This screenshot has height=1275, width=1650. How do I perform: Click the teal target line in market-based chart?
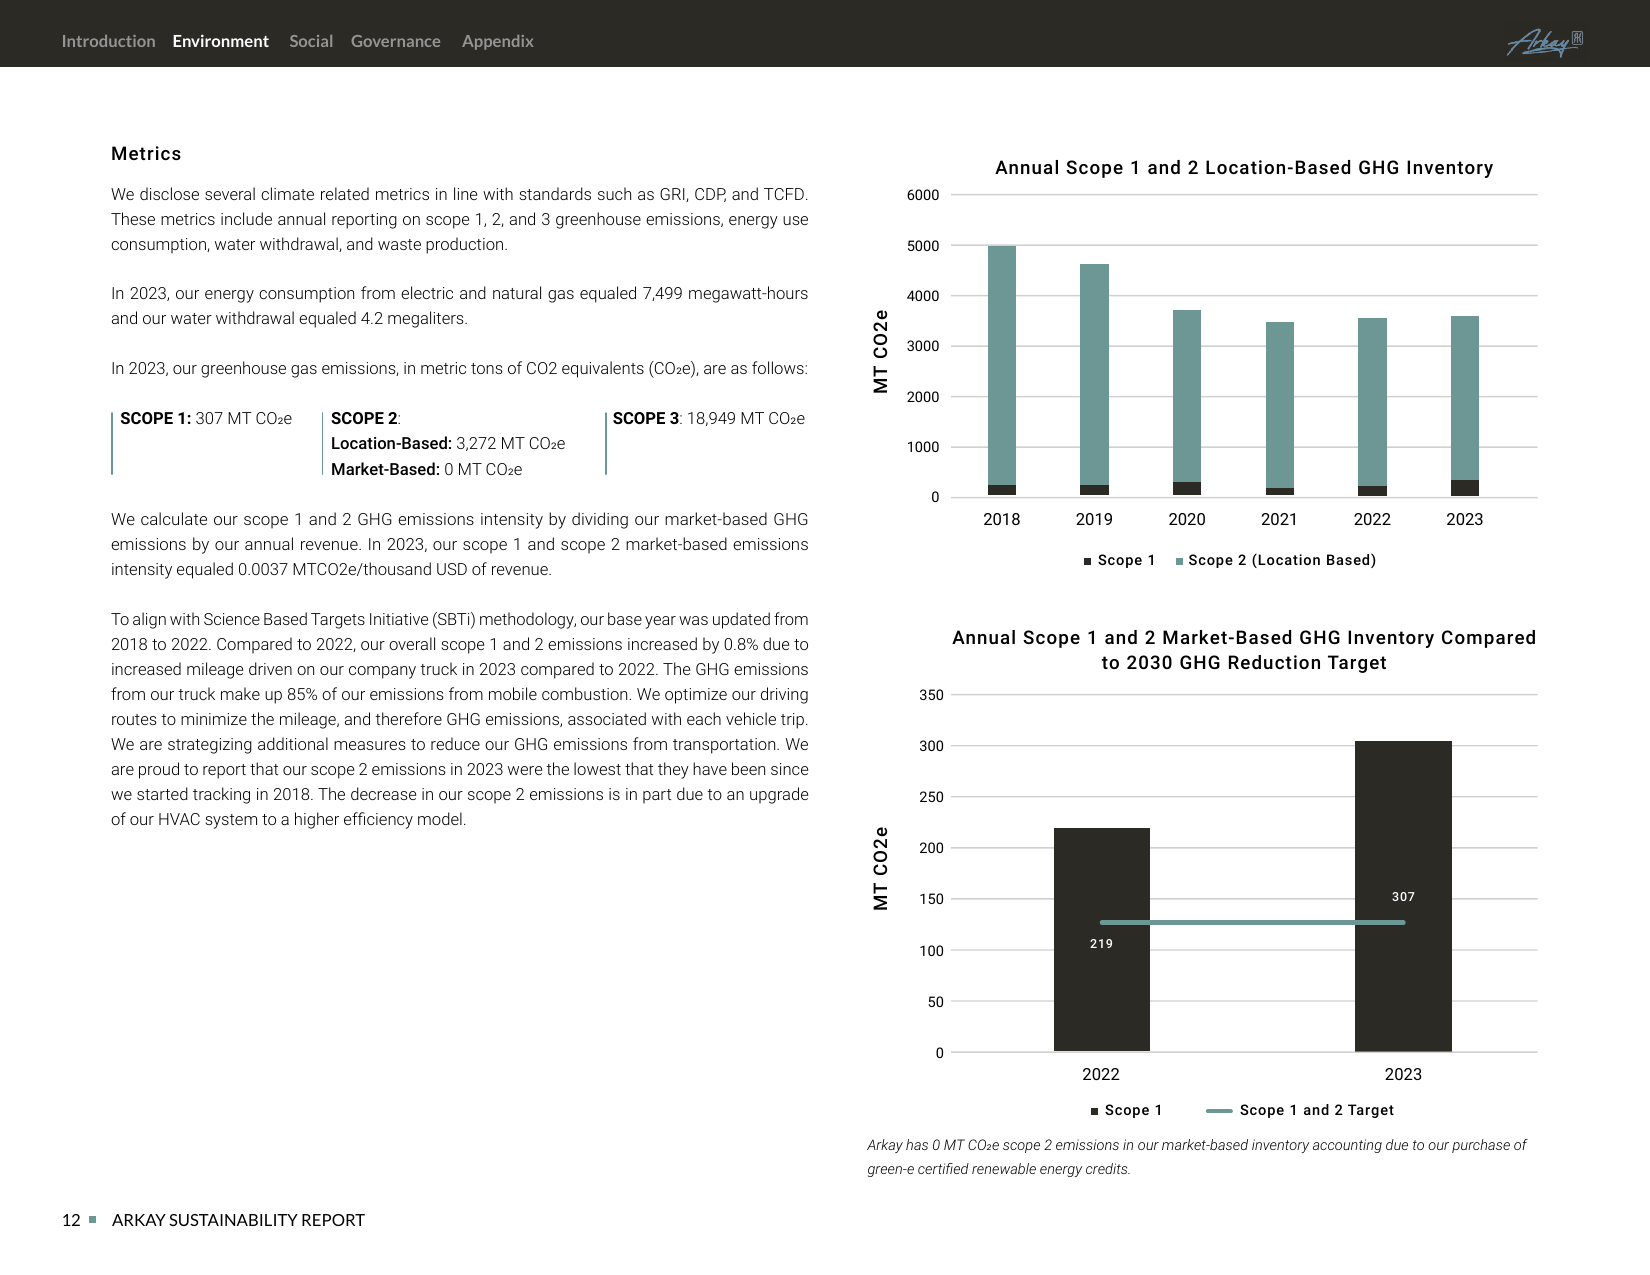coord(1252,922)
